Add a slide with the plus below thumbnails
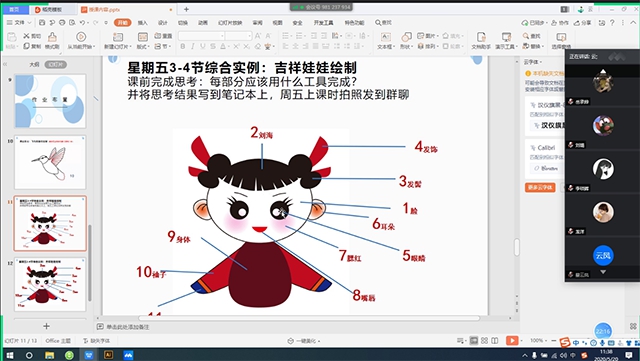This screenshot has height=361, width=640. [47, 326]
